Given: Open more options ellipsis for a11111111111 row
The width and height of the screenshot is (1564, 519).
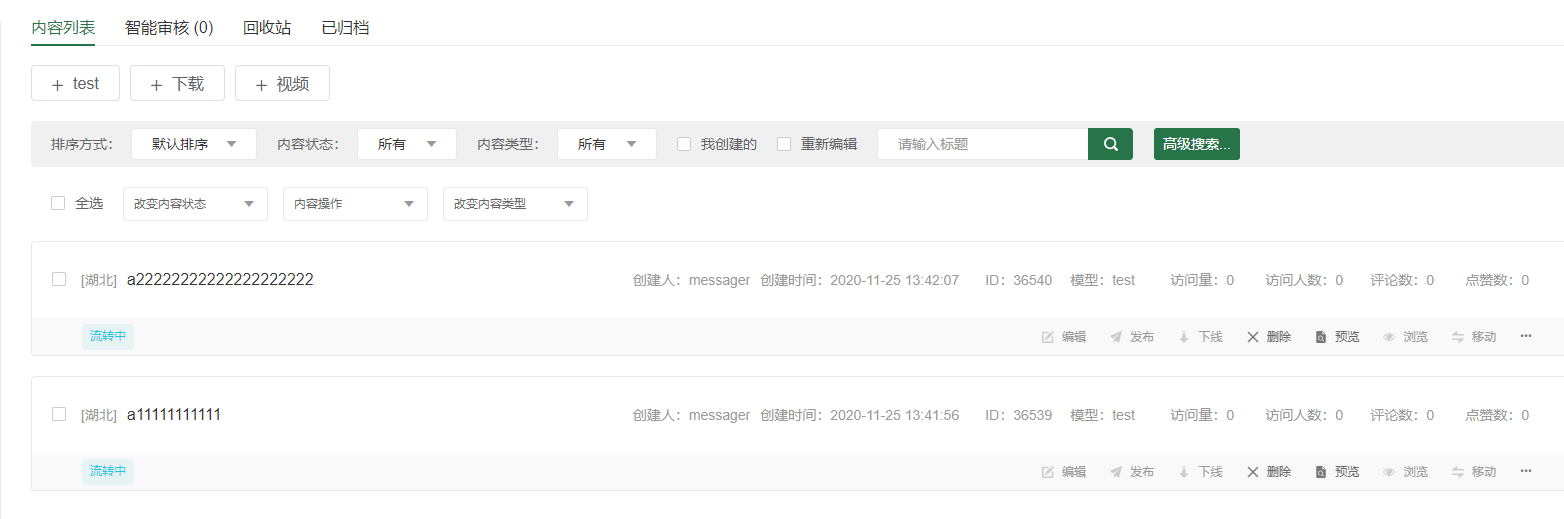Looking at the screenshot, I should tap(1526, 471).
